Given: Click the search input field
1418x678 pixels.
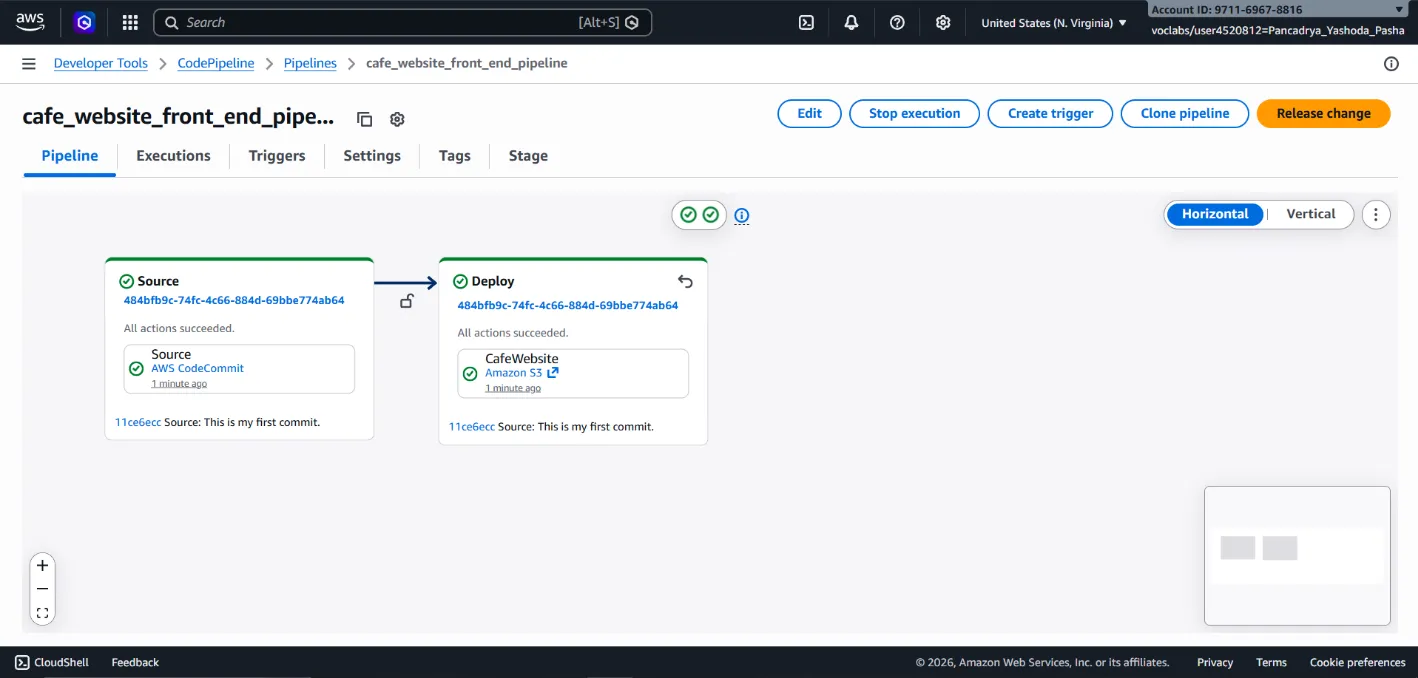Looking at the screenshot, I should [402, 22].
